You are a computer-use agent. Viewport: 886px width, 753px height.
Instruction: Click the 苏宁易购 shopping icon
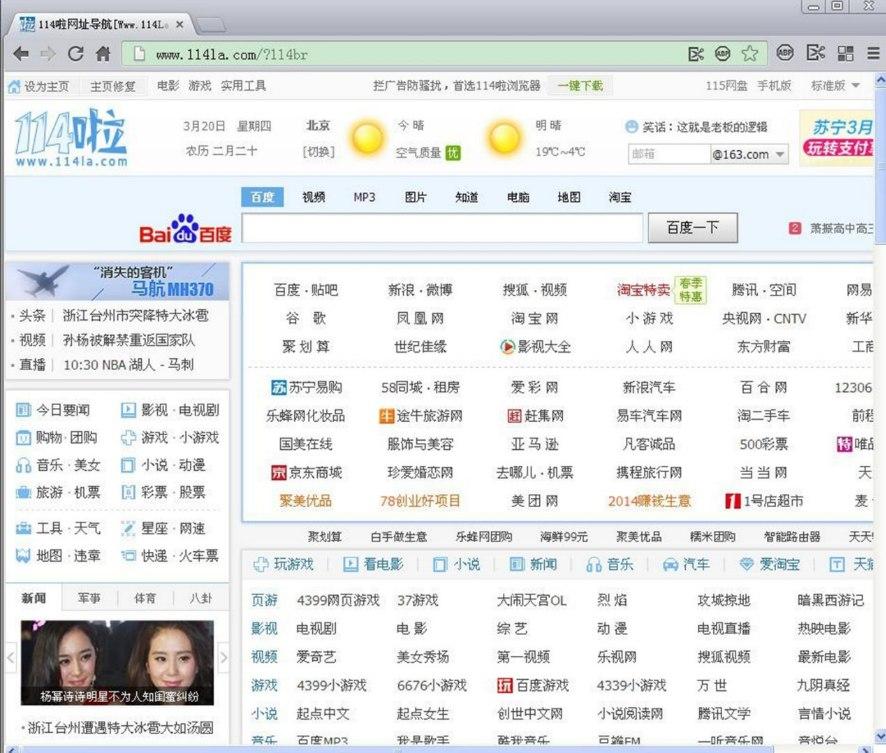pyautogui.click(x=279, y=387)
